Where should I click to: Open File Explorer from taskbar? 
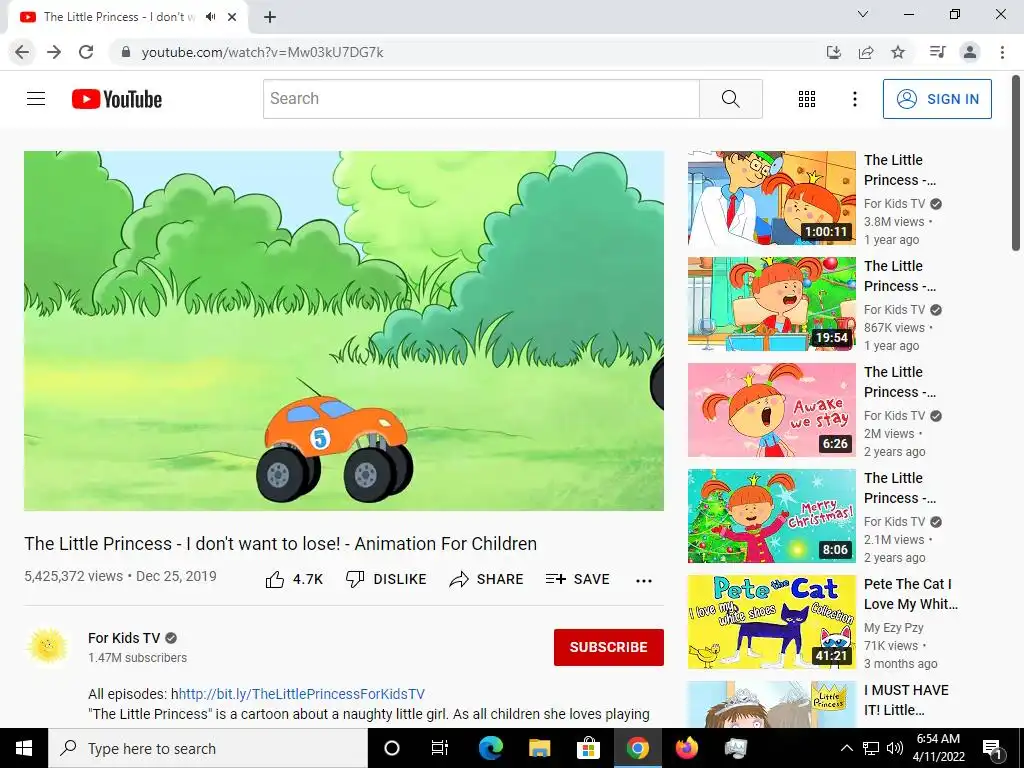(x=539, y=748)
